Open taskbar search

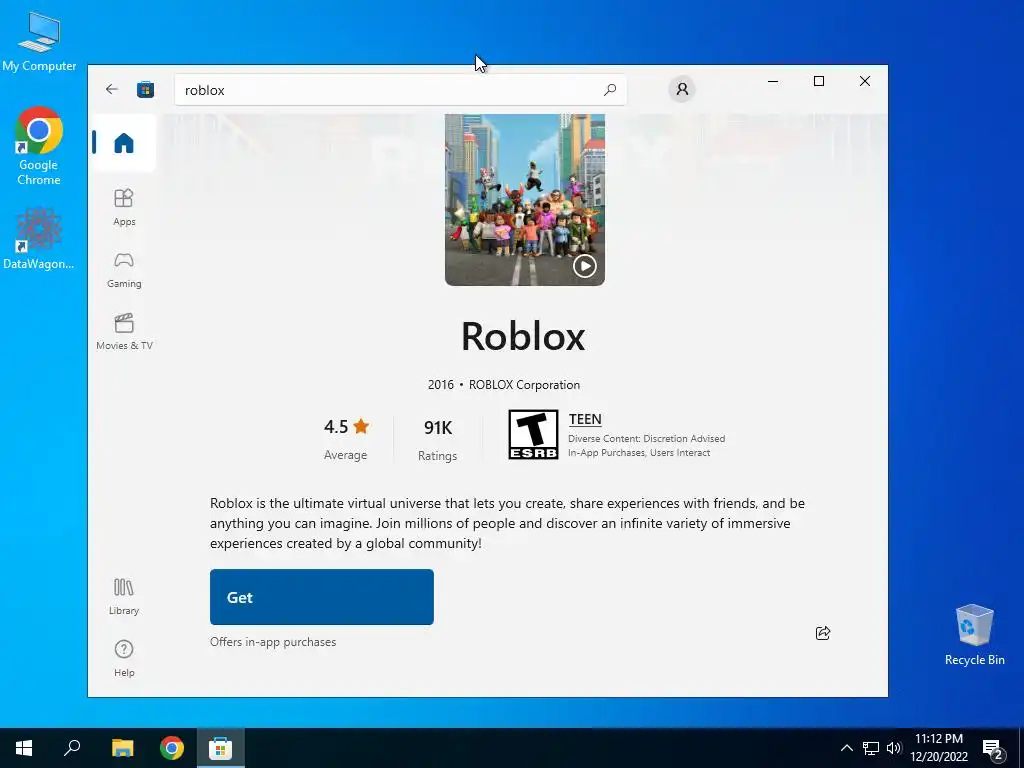pos(72,748)
